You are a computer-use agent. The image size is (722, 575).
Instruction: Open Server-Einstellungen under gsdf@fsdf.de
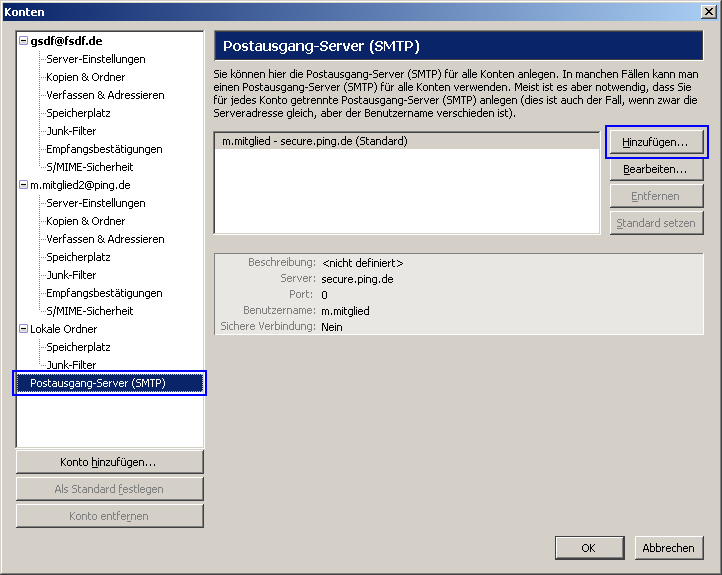point(95,59)
